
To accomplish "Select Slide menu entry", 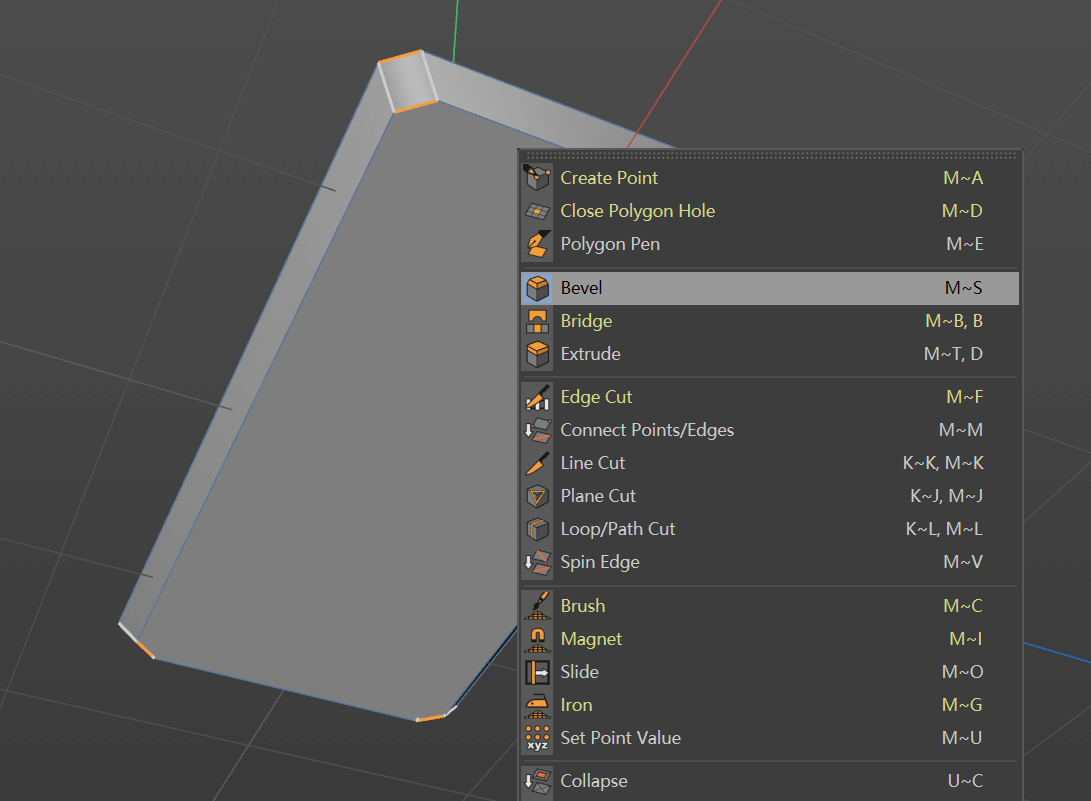I will [770, 672].
